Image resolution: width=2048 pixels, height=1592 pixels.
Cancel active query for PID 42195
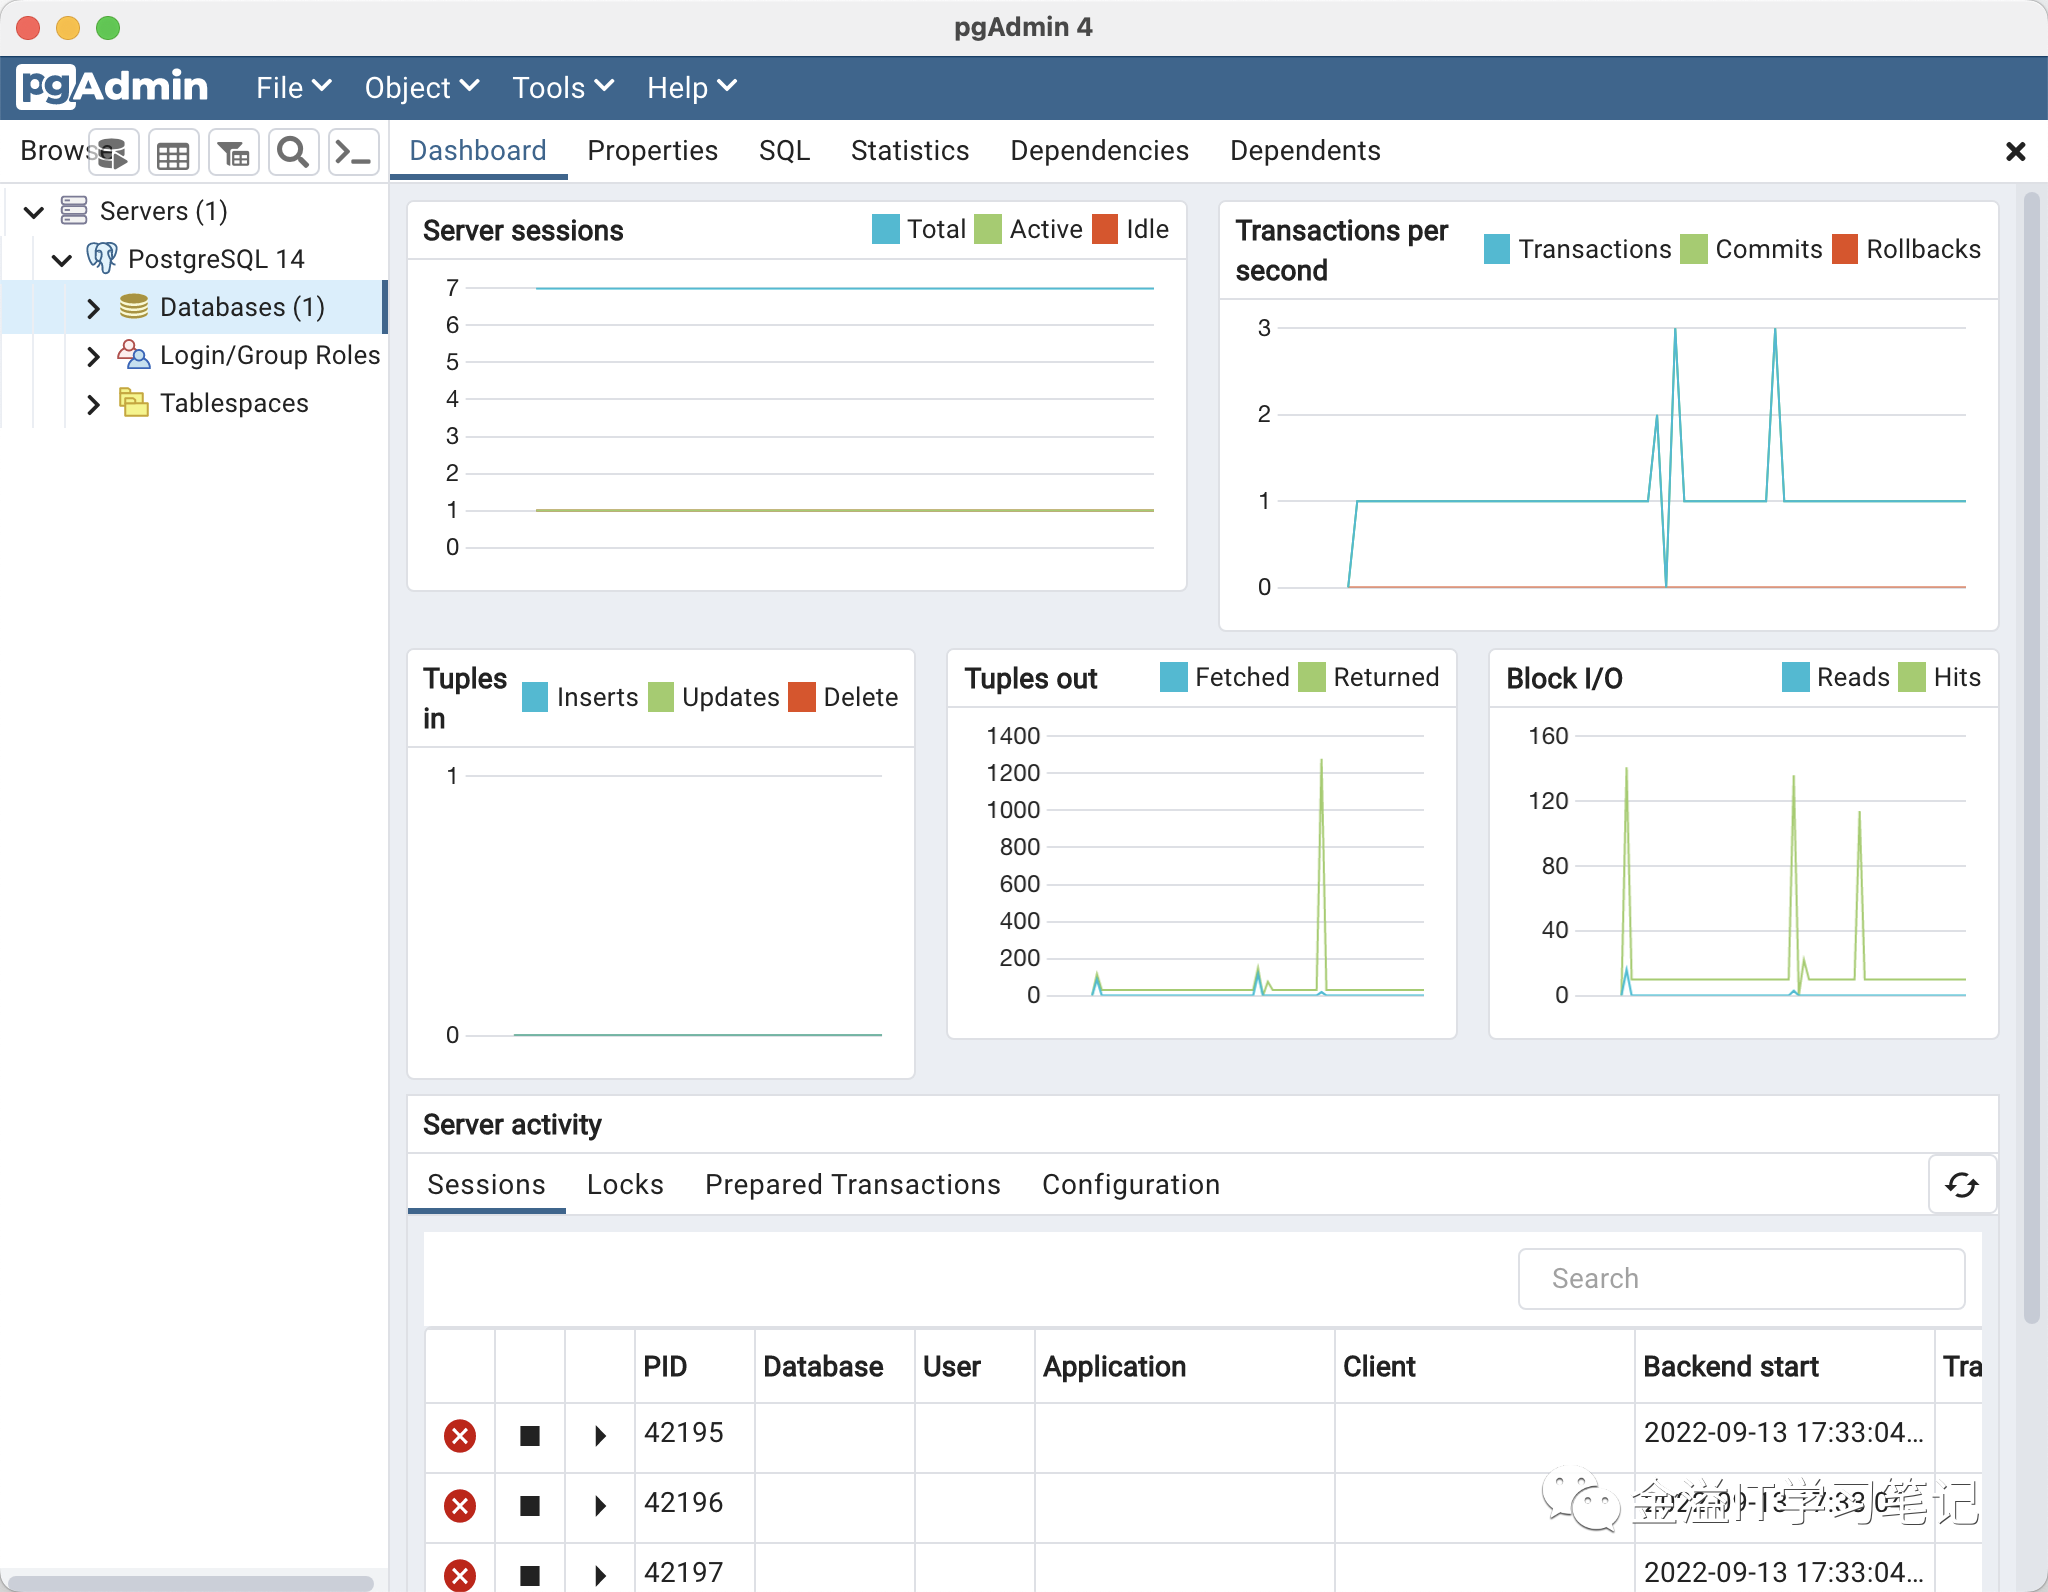(530, 1436)
